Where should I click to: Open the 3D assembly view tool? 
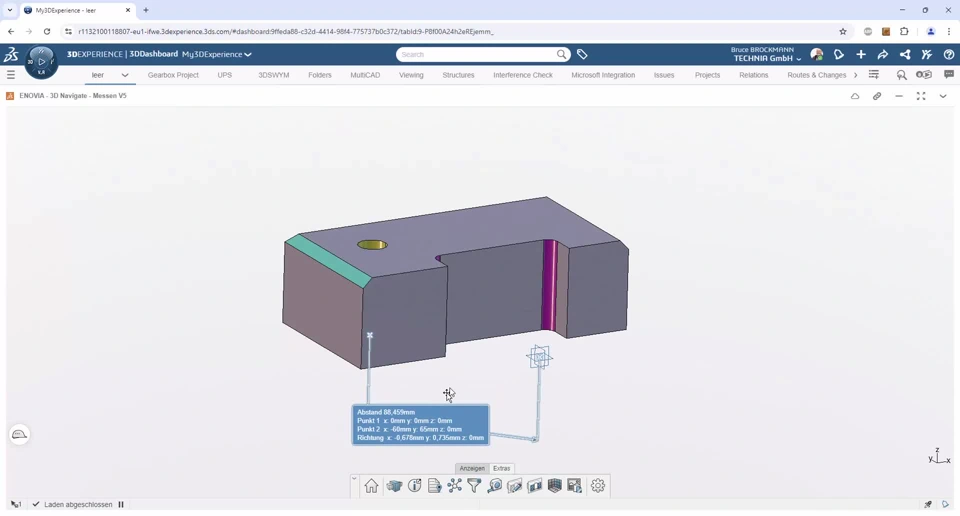pos(394,486)
